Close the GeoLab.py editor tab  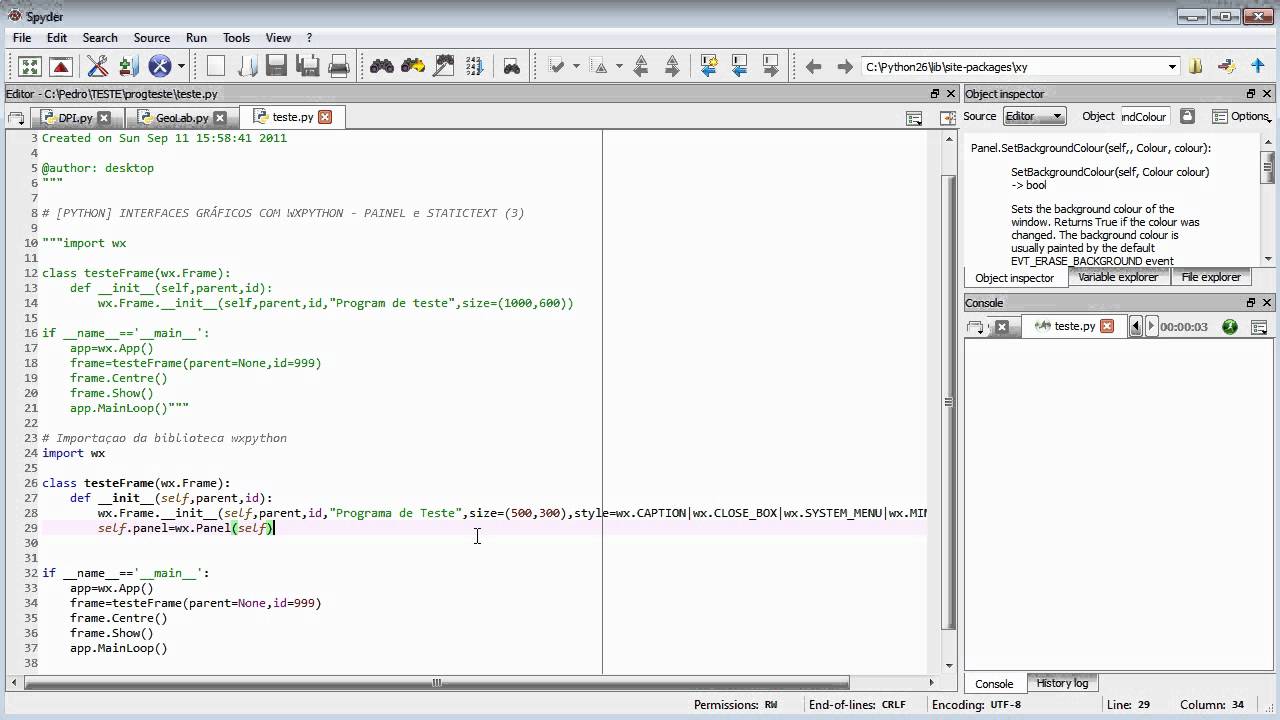(x=219, y=118)
